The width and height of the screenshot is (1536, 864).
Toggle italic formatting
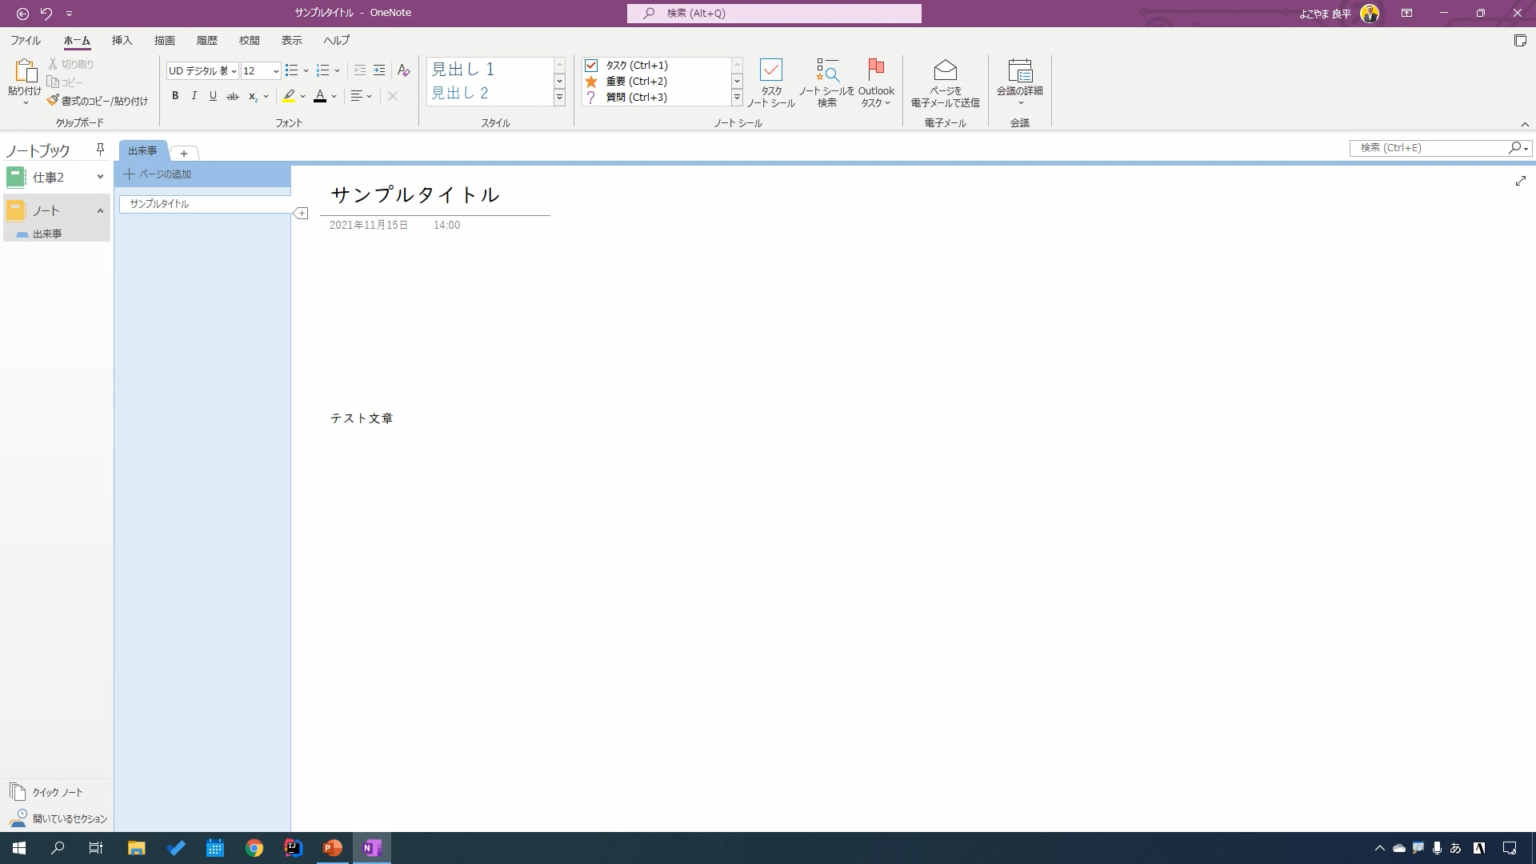click(x=194, y=96)
